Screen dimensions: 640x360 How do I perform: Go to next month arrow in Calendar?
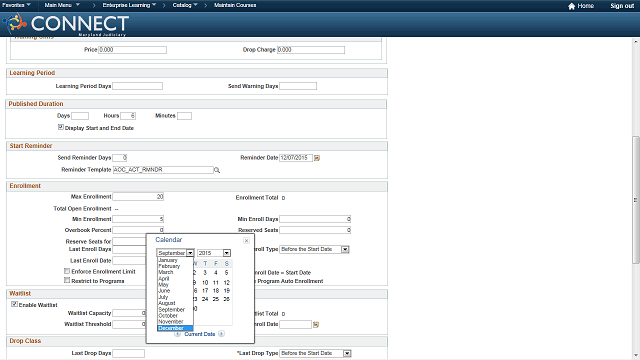221,334
